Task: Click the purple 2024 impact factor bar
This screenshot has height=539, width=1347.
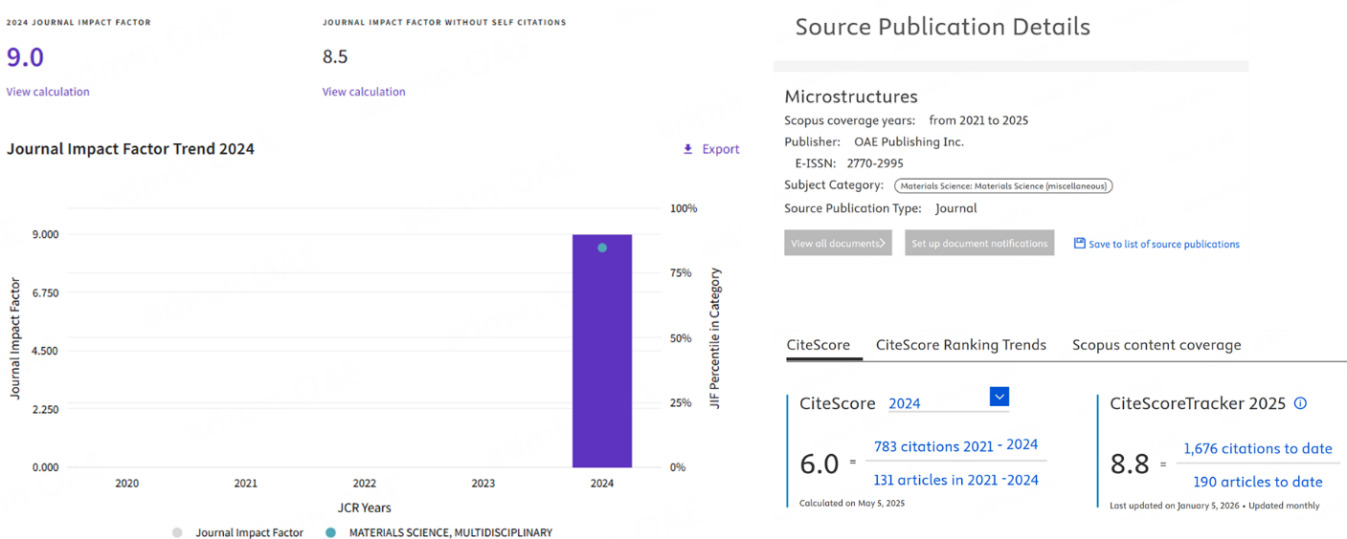Action: (x=602, y=380)
